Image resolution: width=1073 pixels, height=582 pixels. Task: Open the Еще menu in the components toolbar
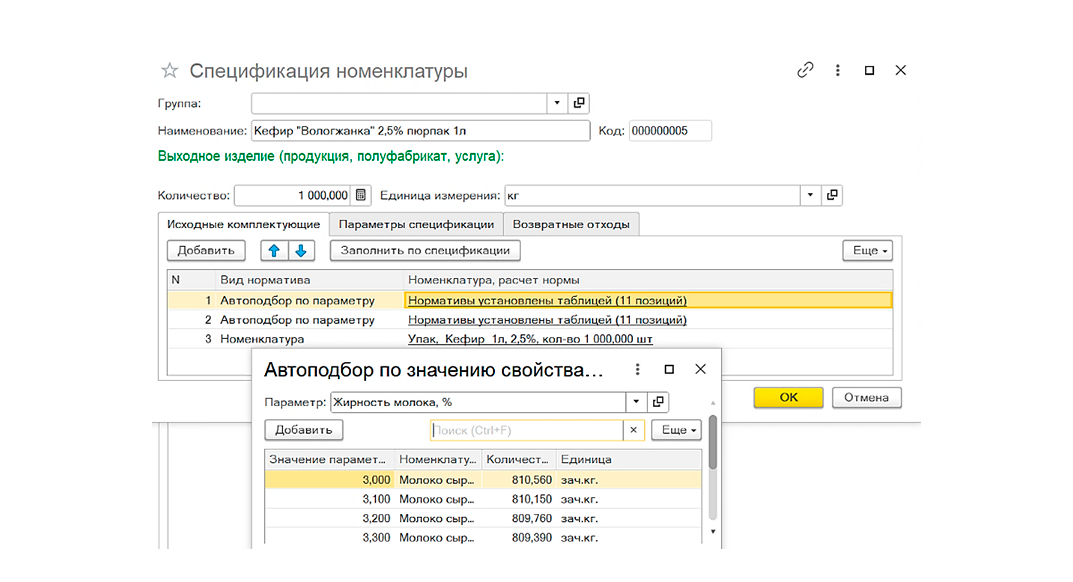(868, 251)
